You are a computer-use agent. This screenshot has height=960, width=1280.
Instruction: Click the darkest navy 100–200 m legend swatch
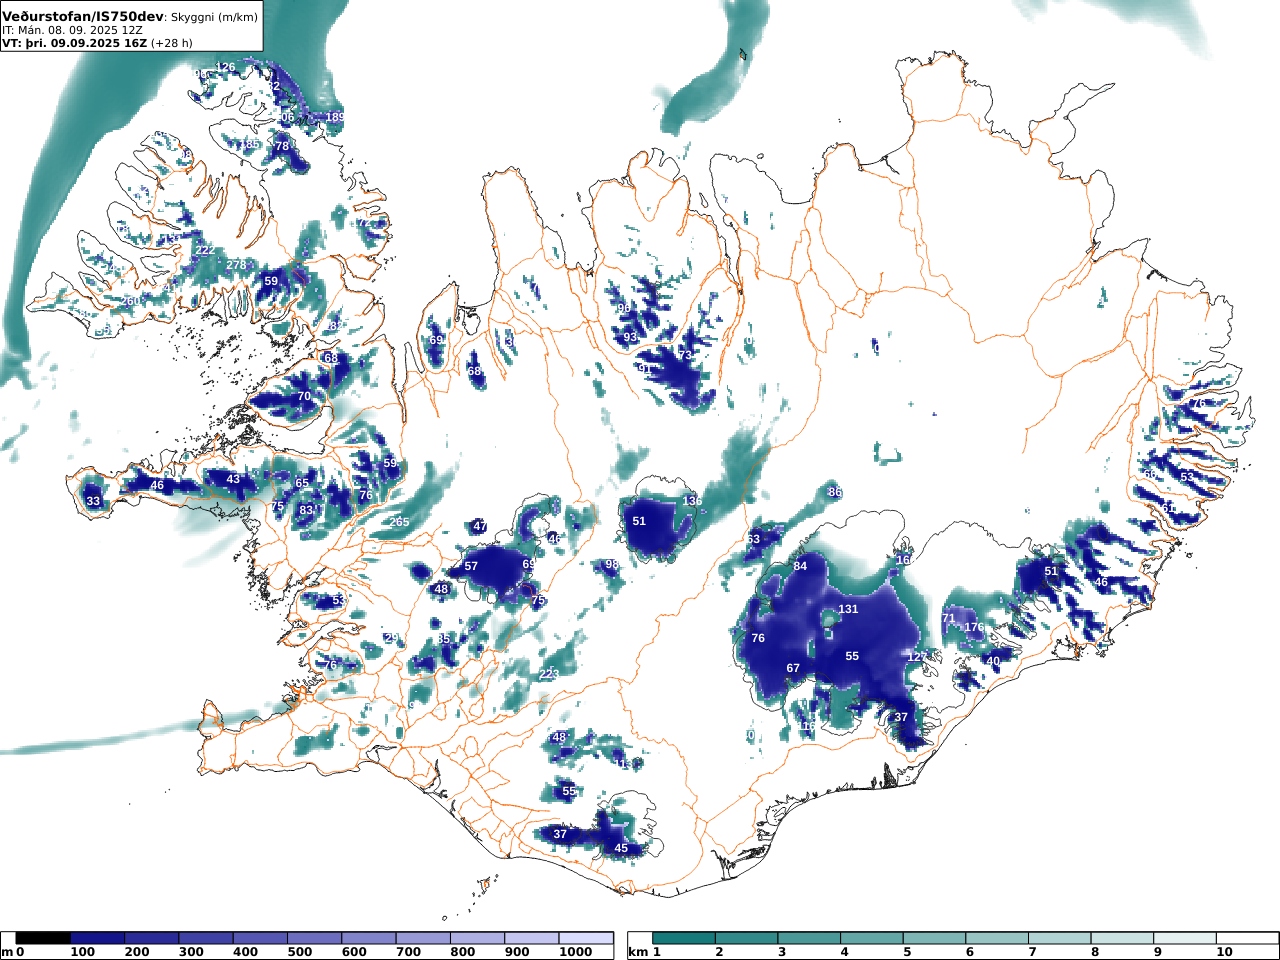[98, 938]
